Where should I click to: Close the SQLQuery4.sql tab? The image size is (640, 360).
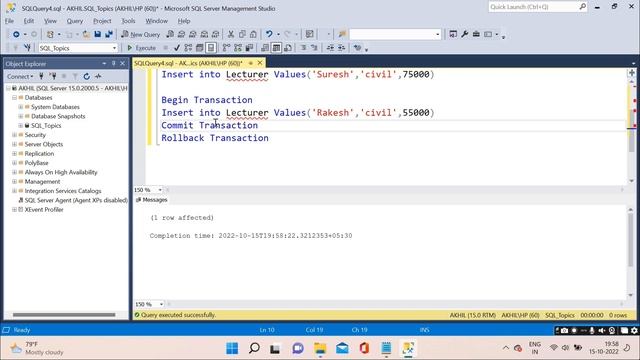point(260,63)
